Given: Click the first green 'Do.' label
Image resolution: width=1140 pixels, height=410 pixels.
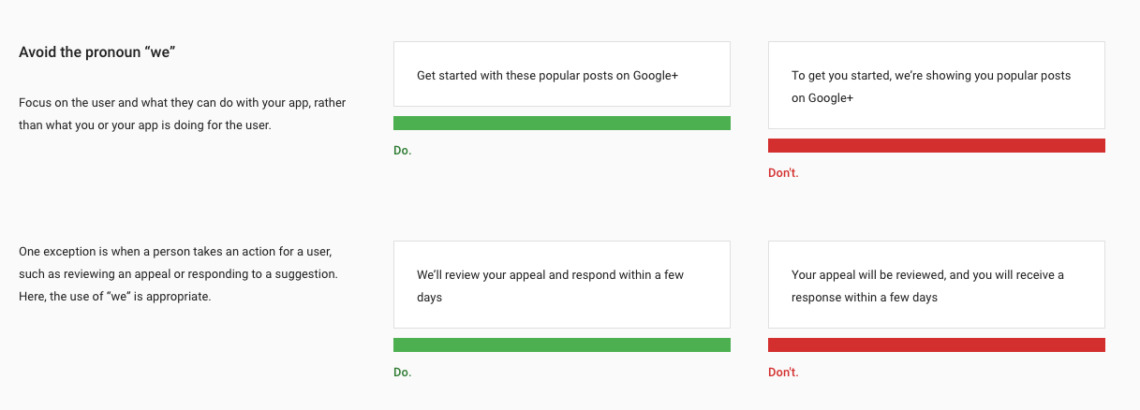Looking at the screenshot, I should (x=402, y=151).
